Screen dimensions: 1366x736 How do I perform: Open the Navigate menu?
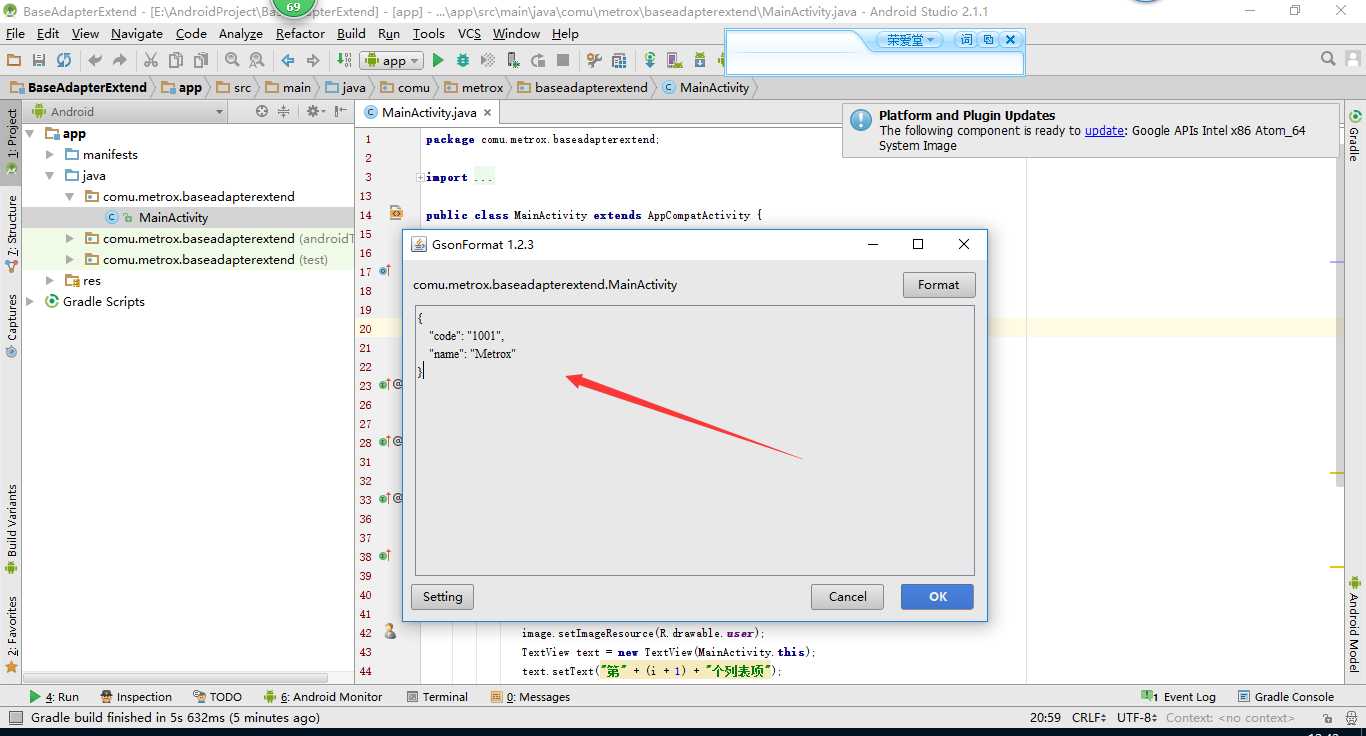(137, 33)
